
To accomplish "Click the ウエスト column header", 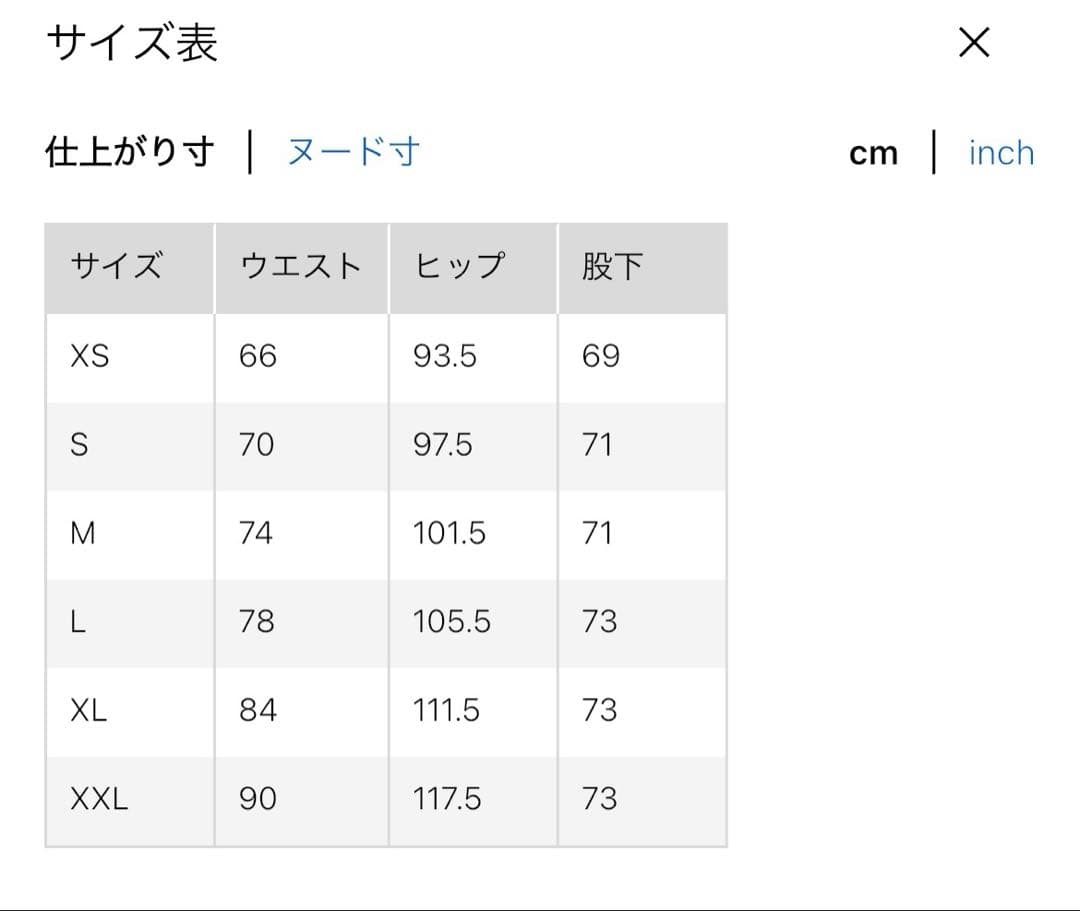I will click(300, 267).
